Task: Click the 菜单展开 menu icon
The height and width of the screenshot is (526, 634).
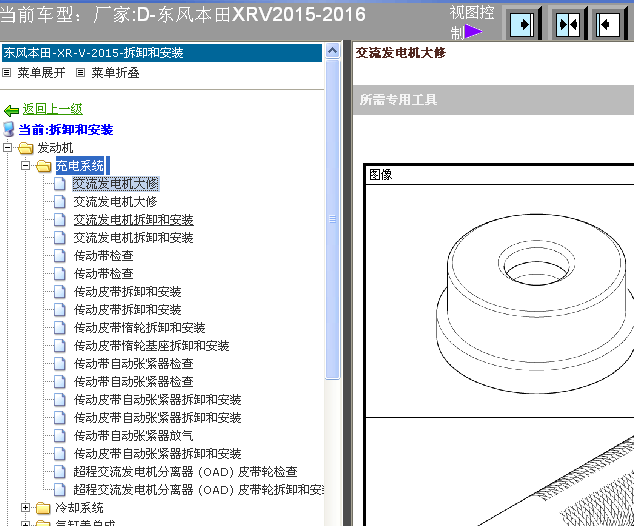Action: (x=6, y=73)
